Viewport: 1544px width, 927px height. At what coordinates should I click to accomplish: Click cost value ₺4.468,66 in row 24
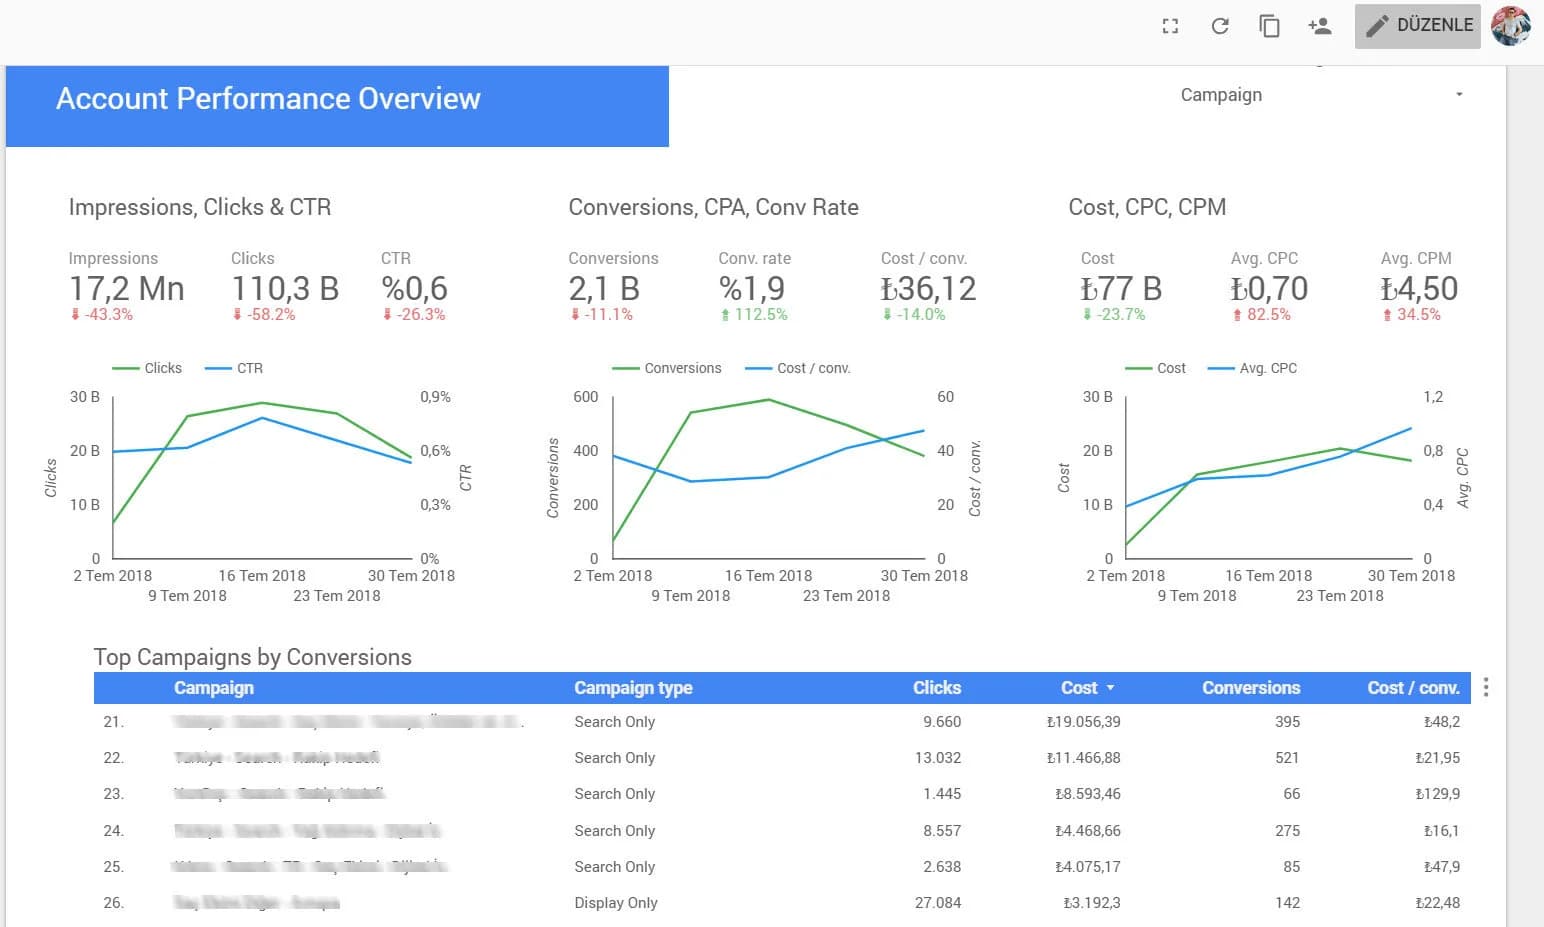[x=1087, y=831]
